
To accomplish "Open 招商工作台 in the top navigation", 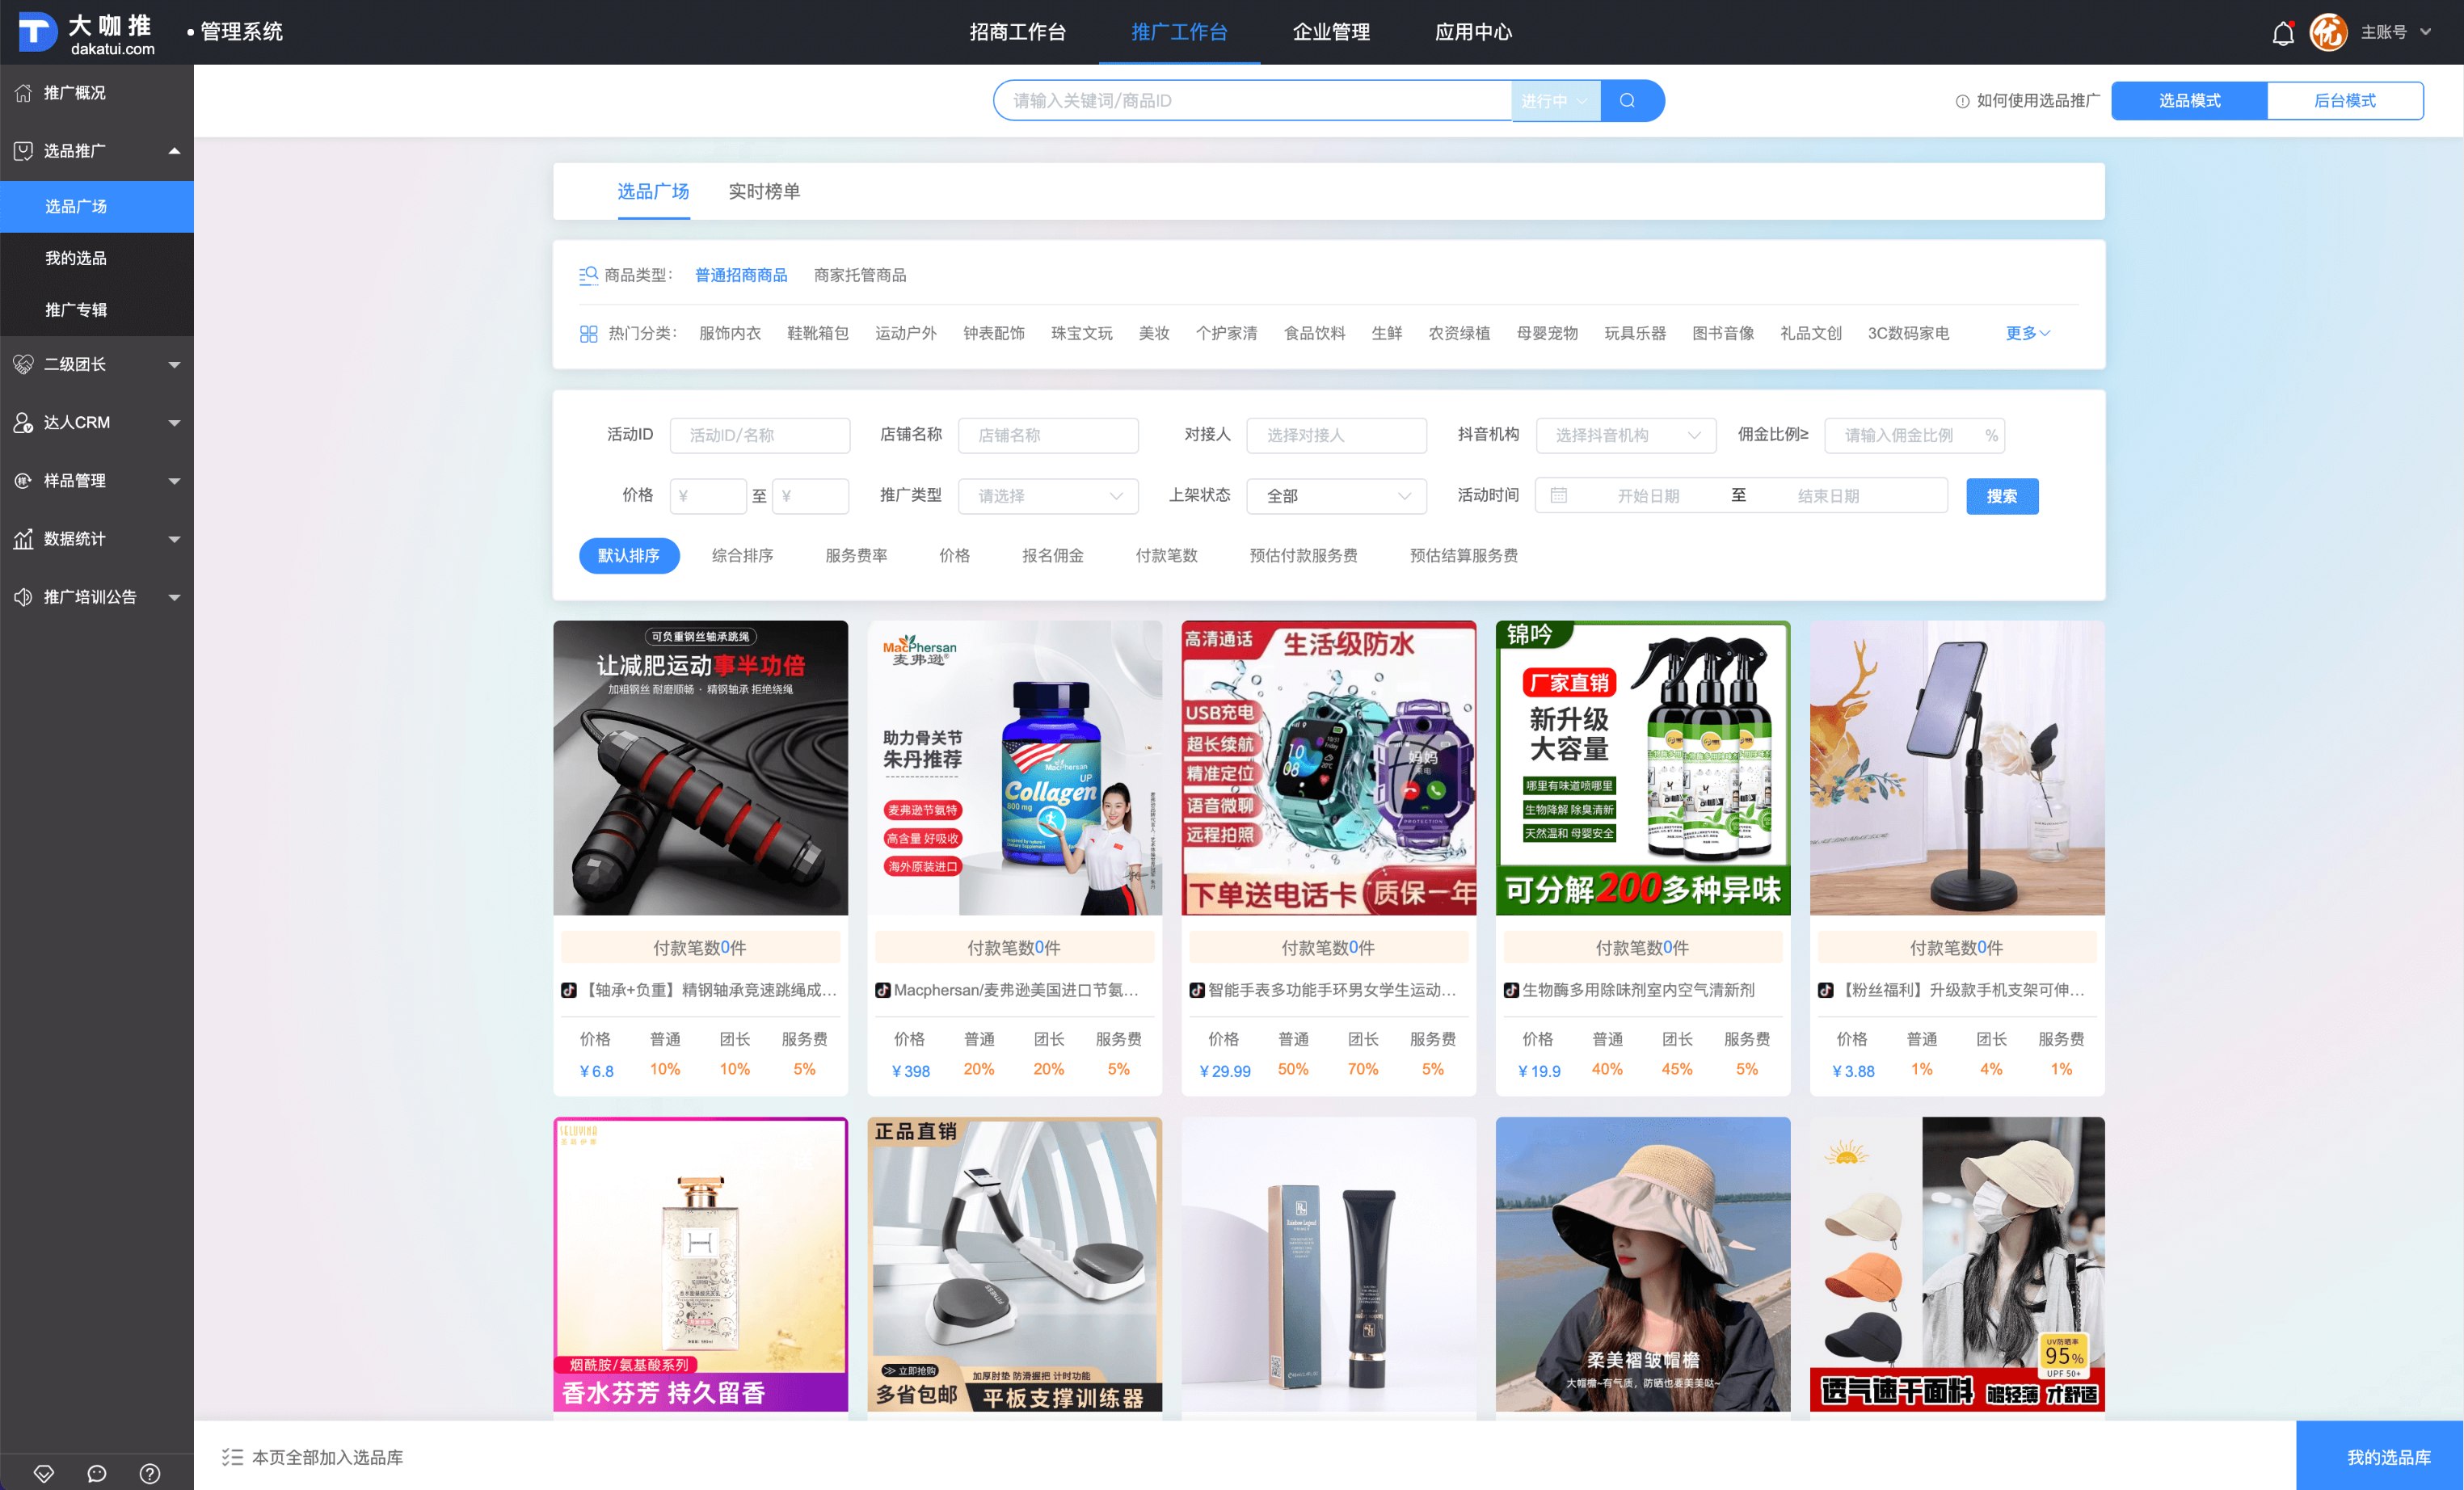I will click(1017, 32).
